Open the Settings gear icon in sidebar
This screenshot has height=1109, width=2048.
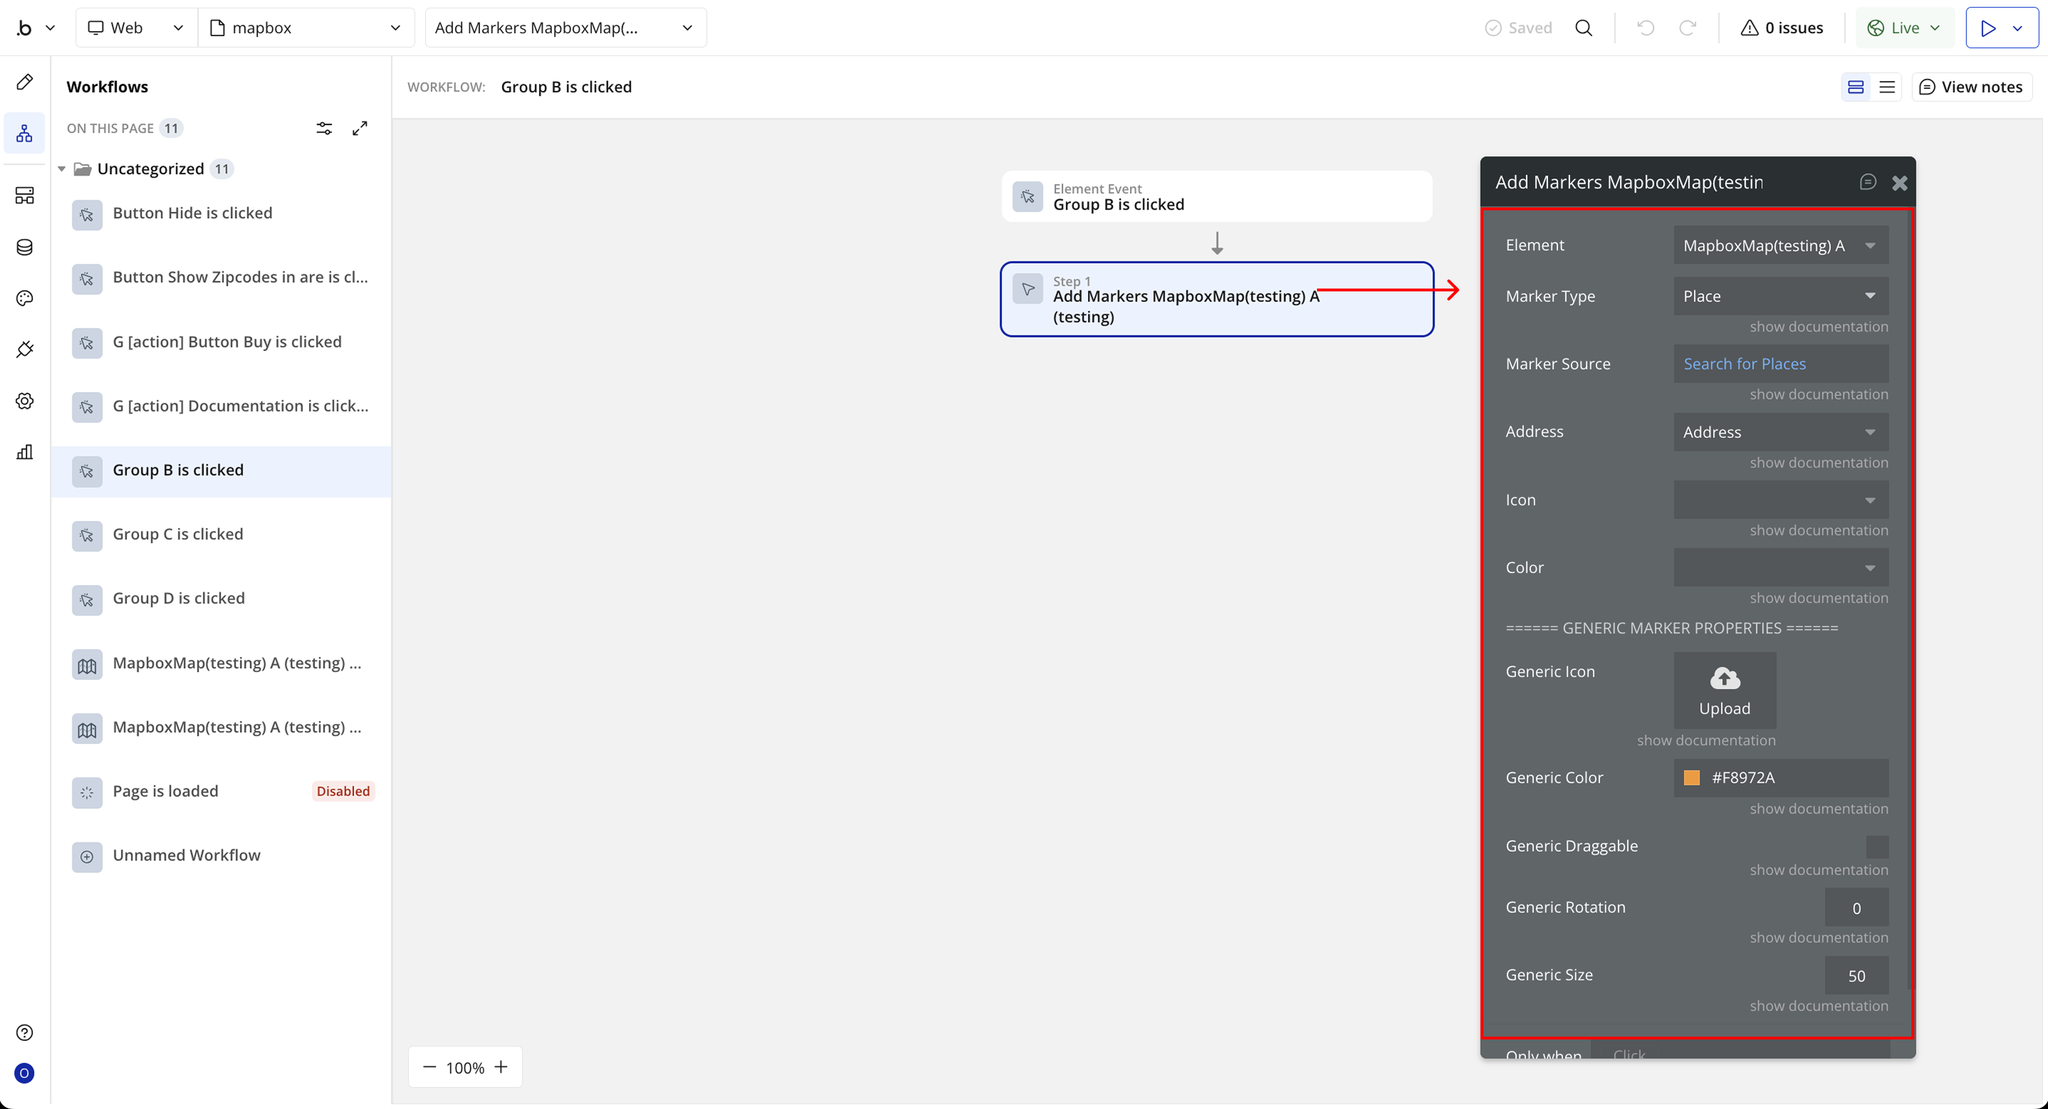25,401
